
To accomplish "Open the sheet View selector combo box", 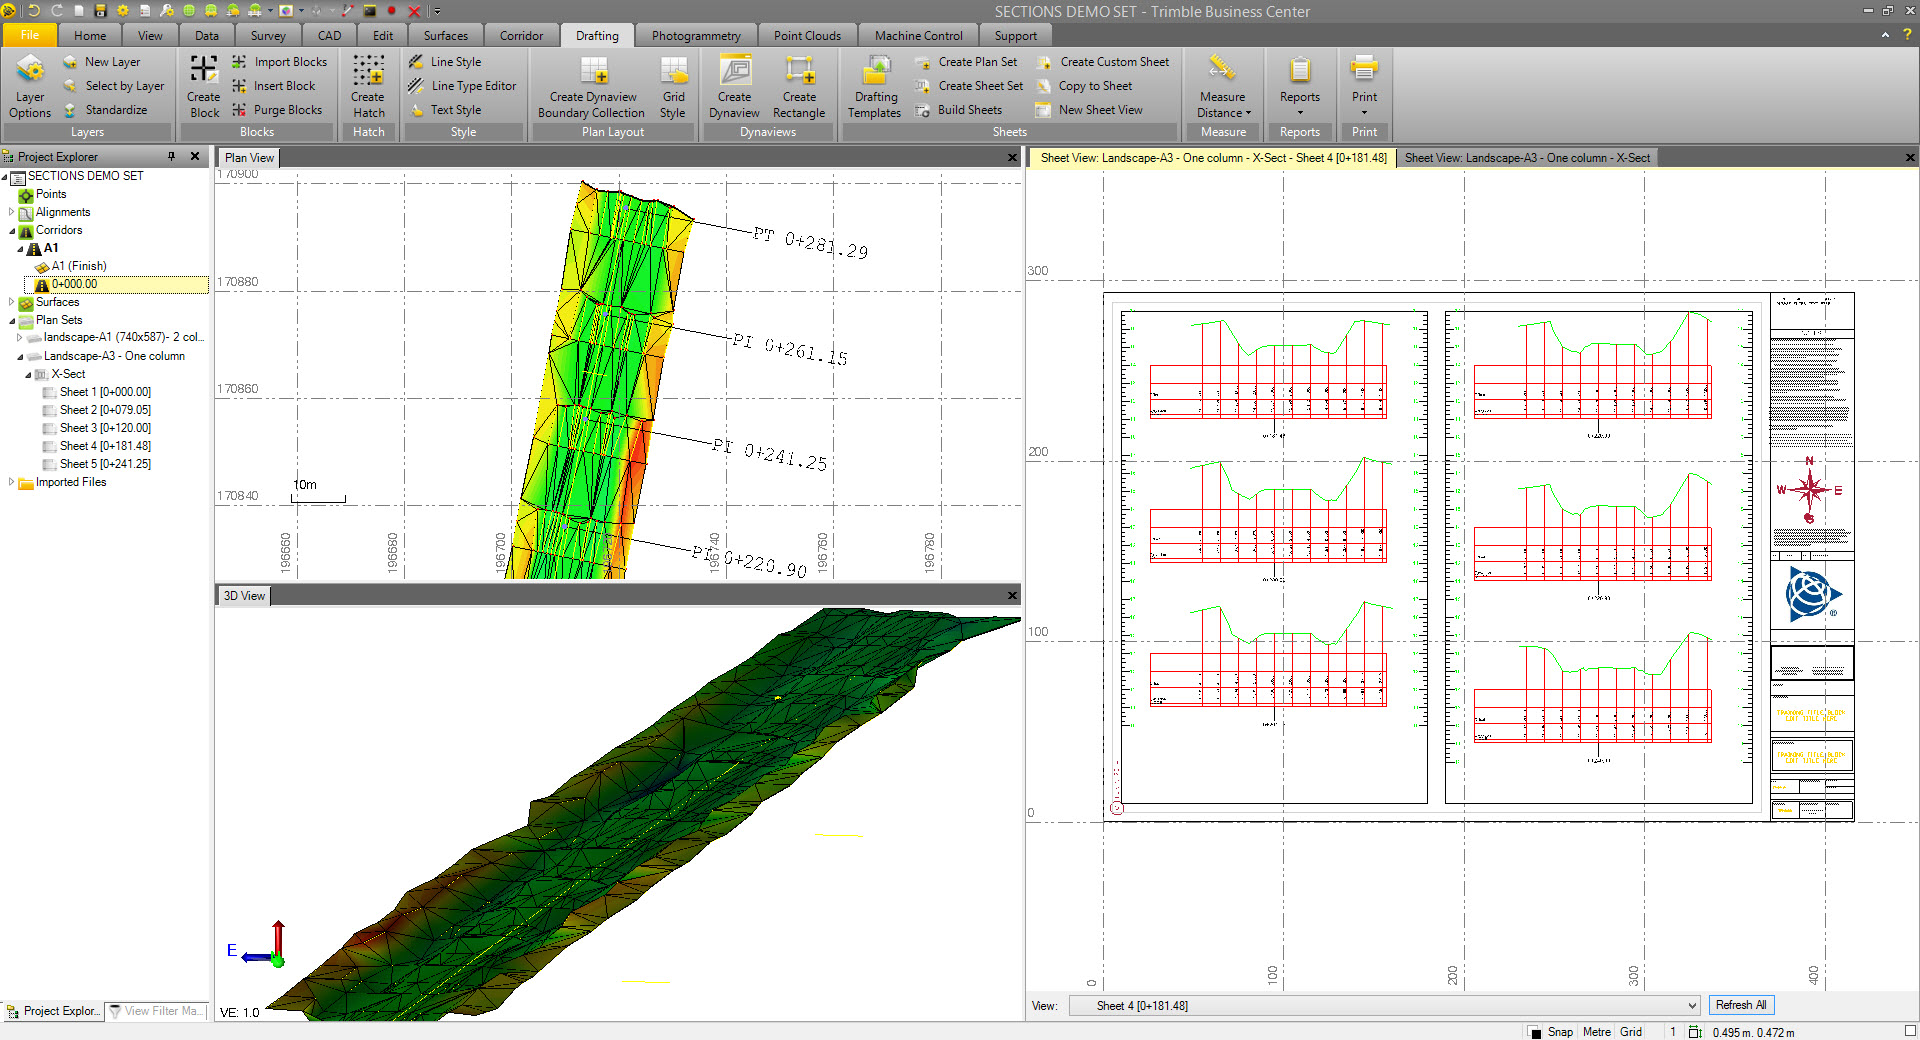I will click(1384, 1006).
